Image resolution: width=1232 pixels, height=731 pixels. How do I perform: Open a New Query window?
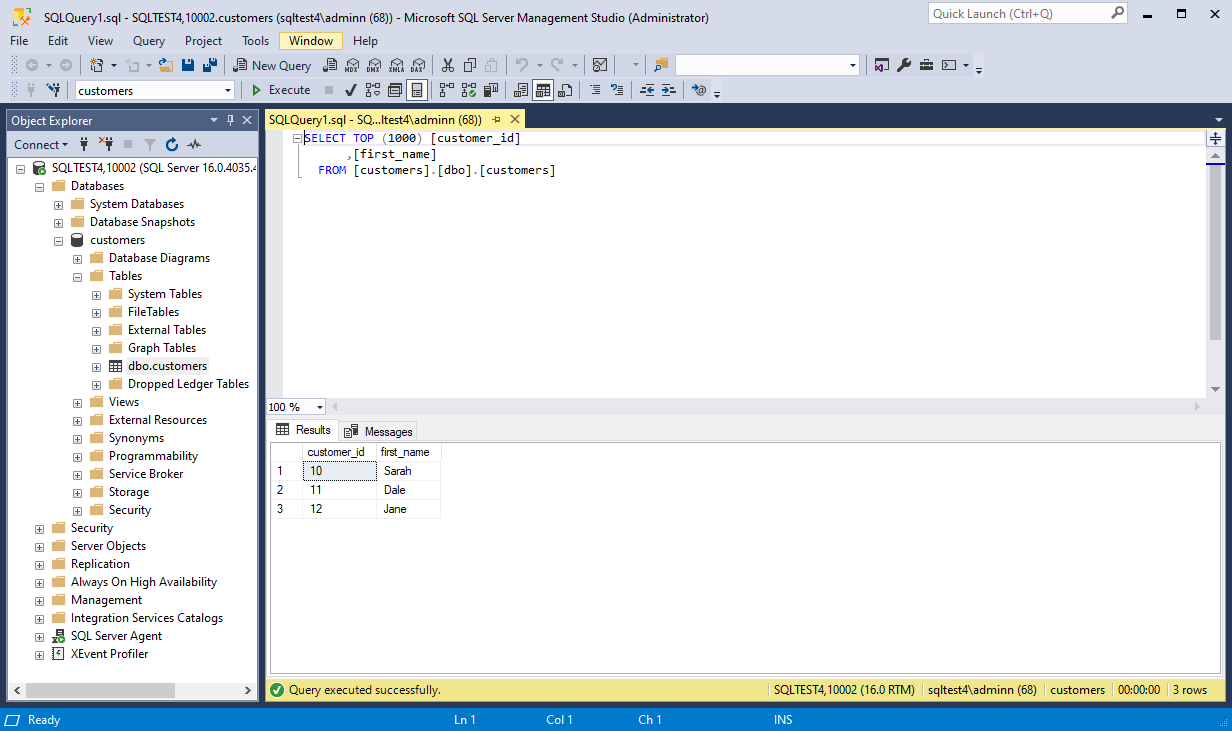pos(271,64)
